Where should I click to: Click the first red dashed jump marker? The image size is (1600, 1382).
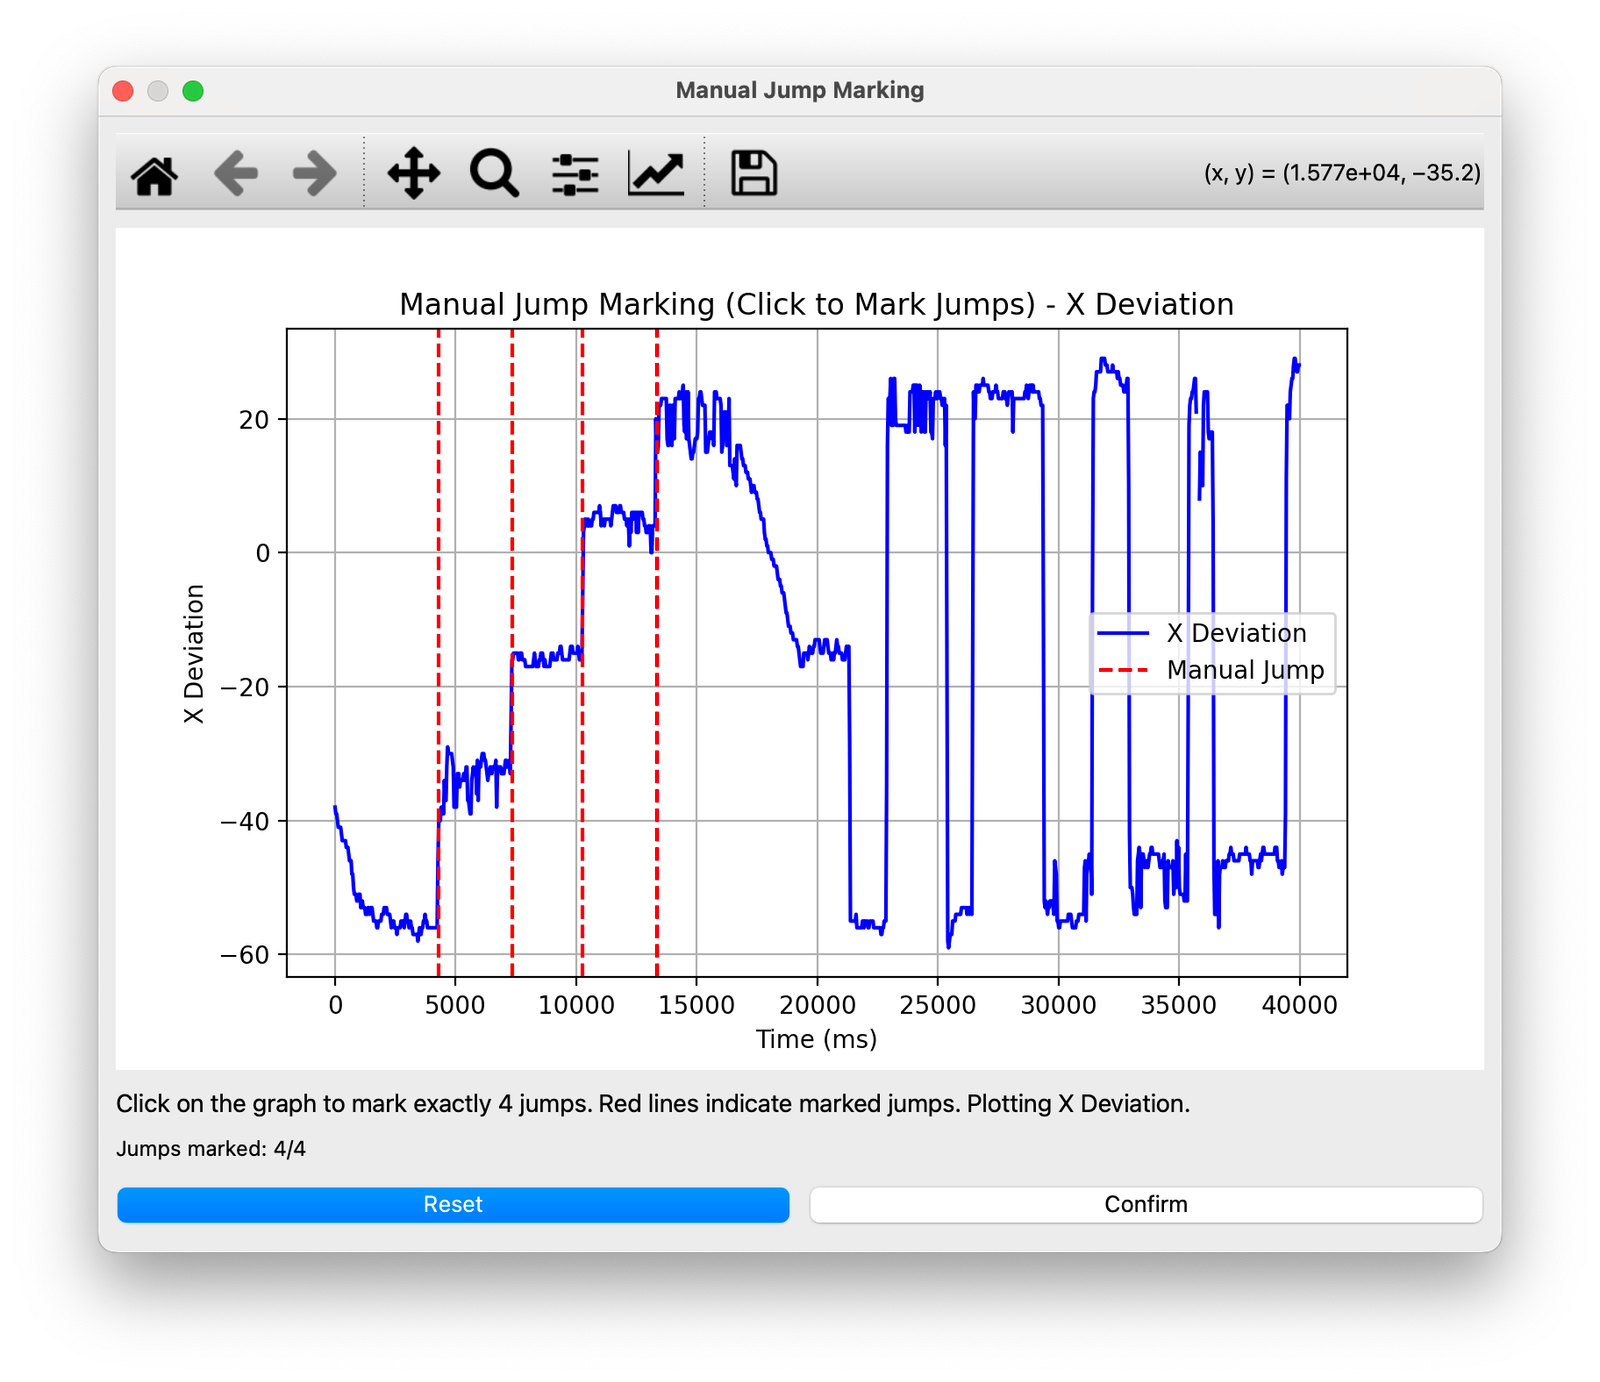438,600
